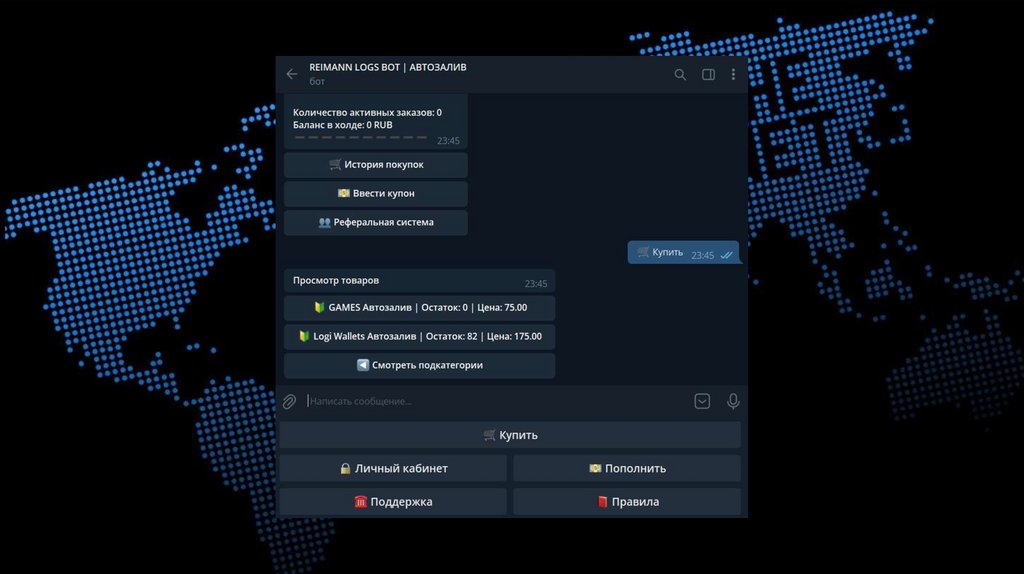Click the Просмотр товаров message text

click(336, 280)
